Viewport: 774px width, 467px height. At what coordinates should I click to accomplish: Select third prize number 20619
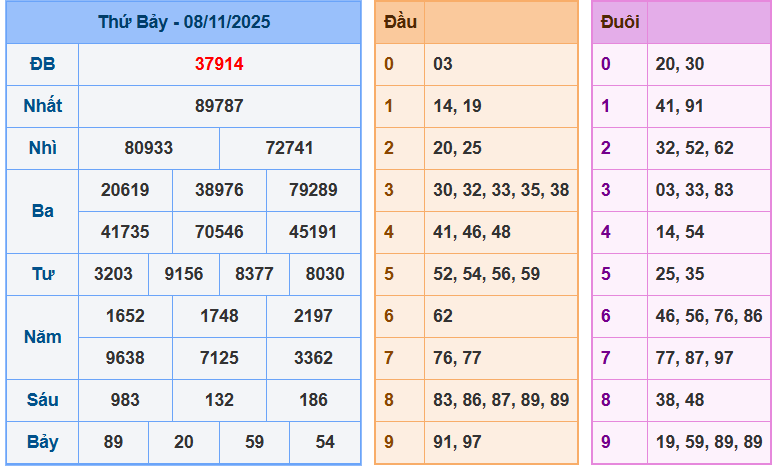[125, 190]
